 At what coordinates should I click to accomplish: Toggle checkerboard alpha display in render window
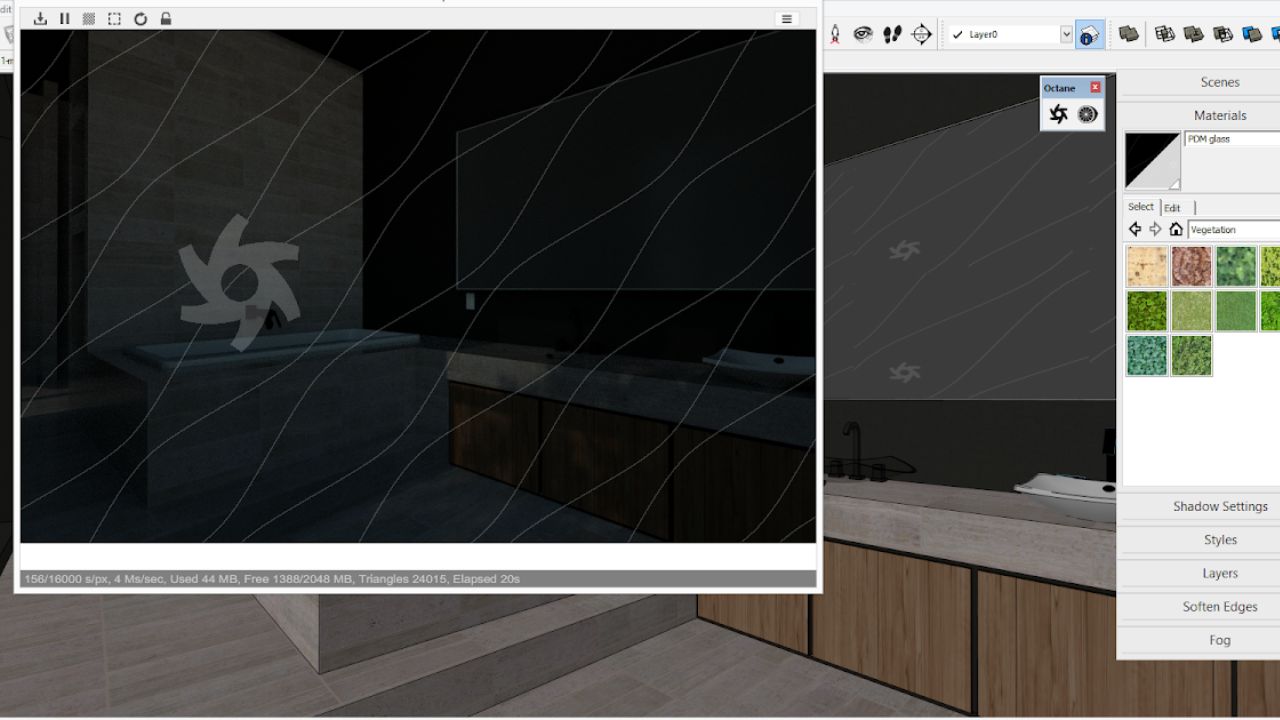88,18
